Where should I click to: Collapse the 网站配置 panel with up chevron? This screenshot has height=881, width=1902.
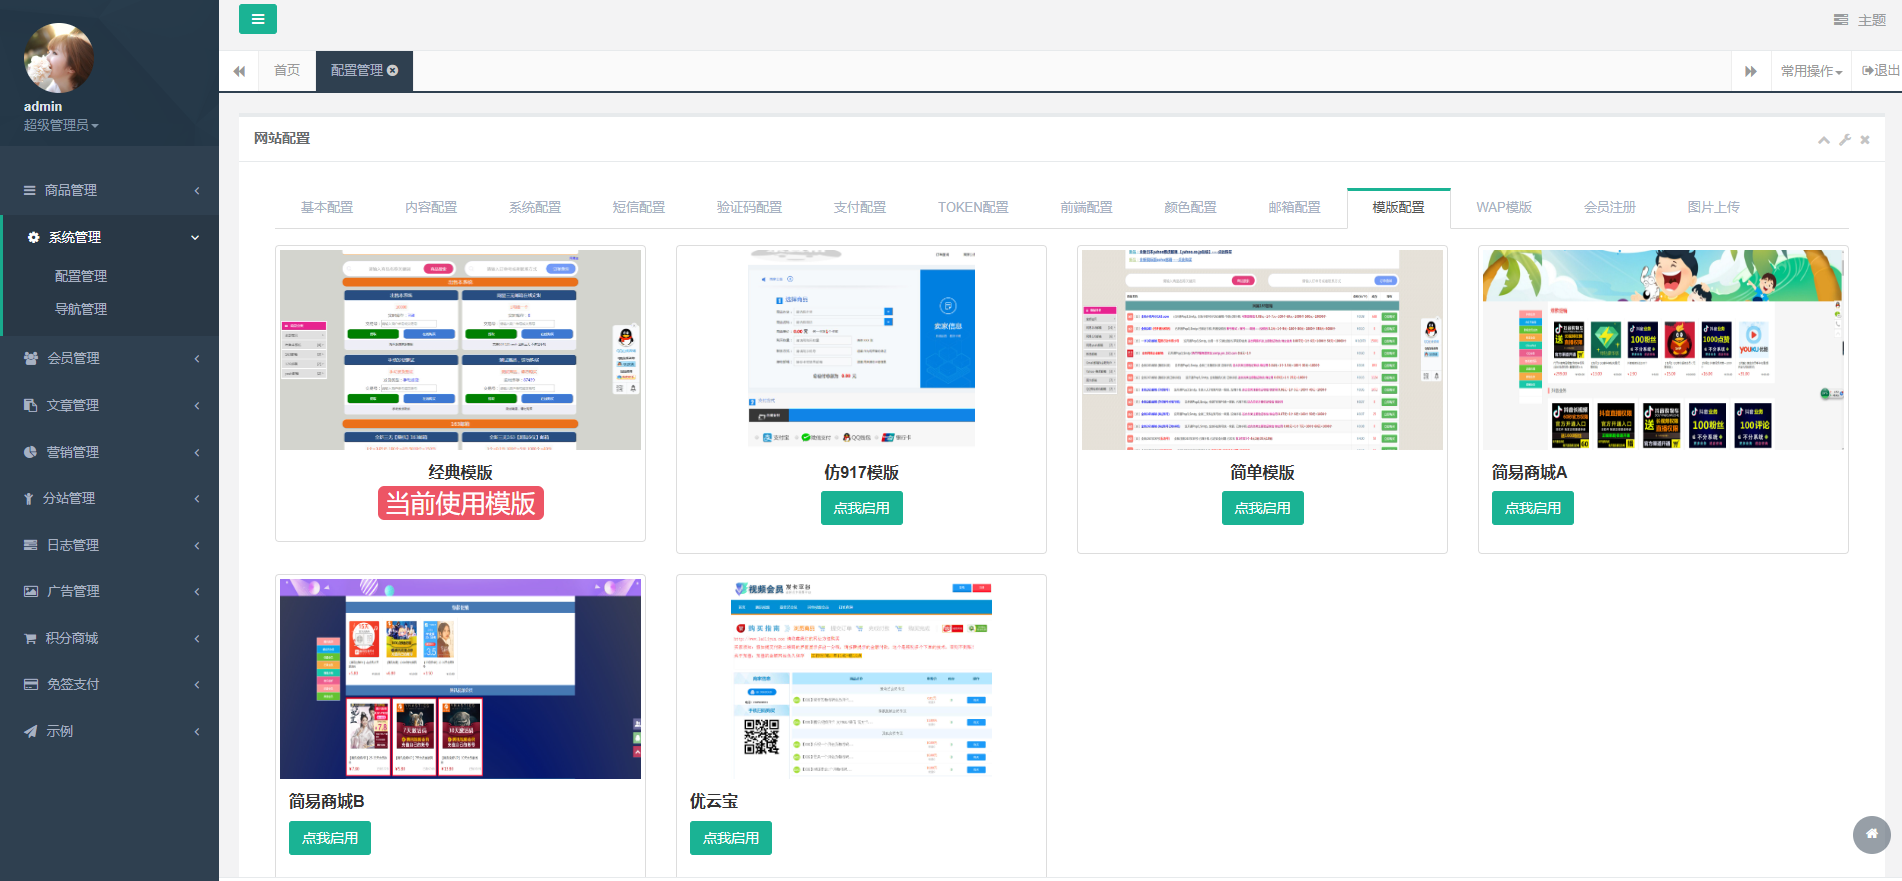[1824, 140]
